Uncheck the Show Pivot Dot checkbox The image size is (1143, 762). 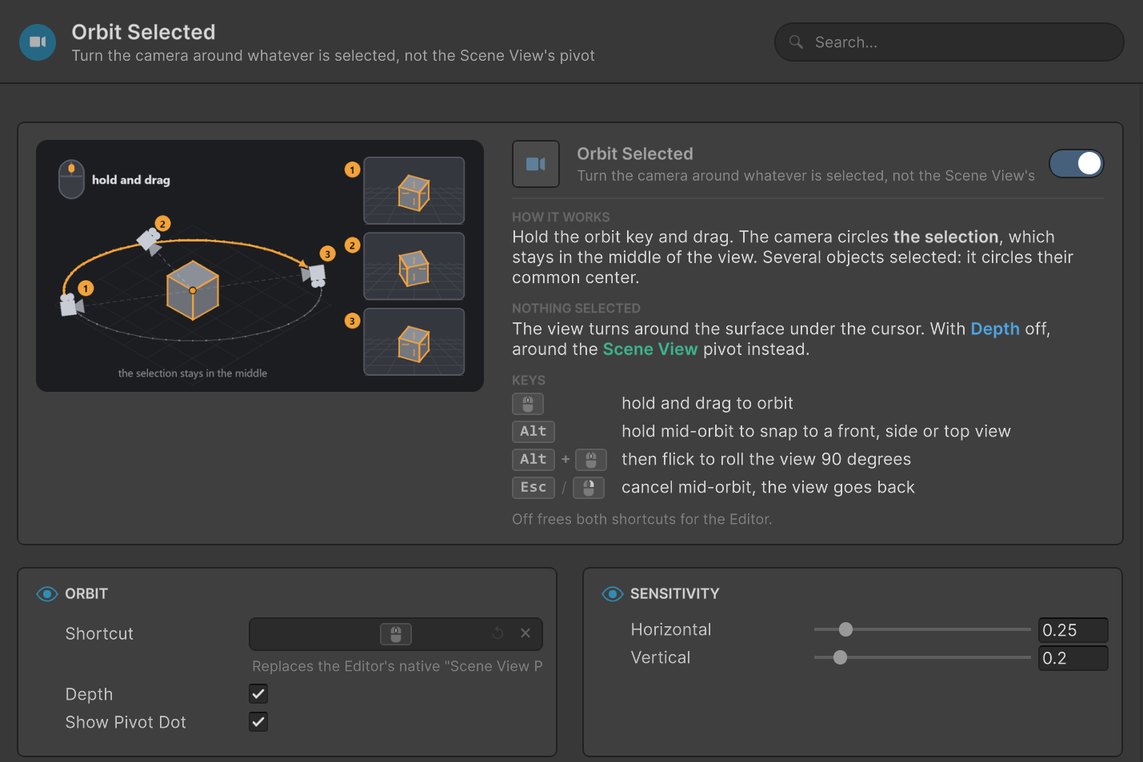tap(258, 722)
